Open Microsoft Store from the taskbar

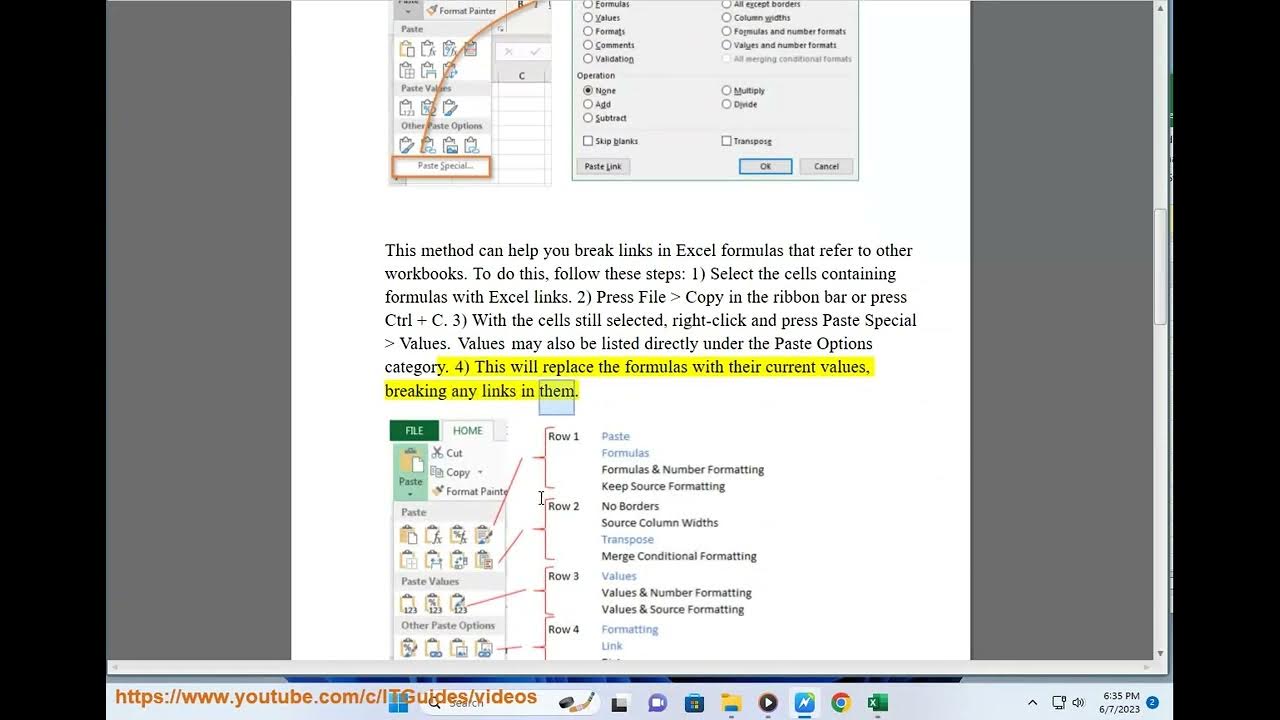point(694,703)
